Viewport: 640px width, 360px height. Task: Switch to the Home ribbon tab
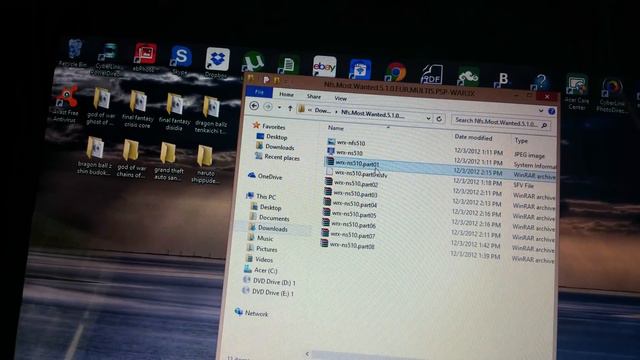(x=286, y=94)
